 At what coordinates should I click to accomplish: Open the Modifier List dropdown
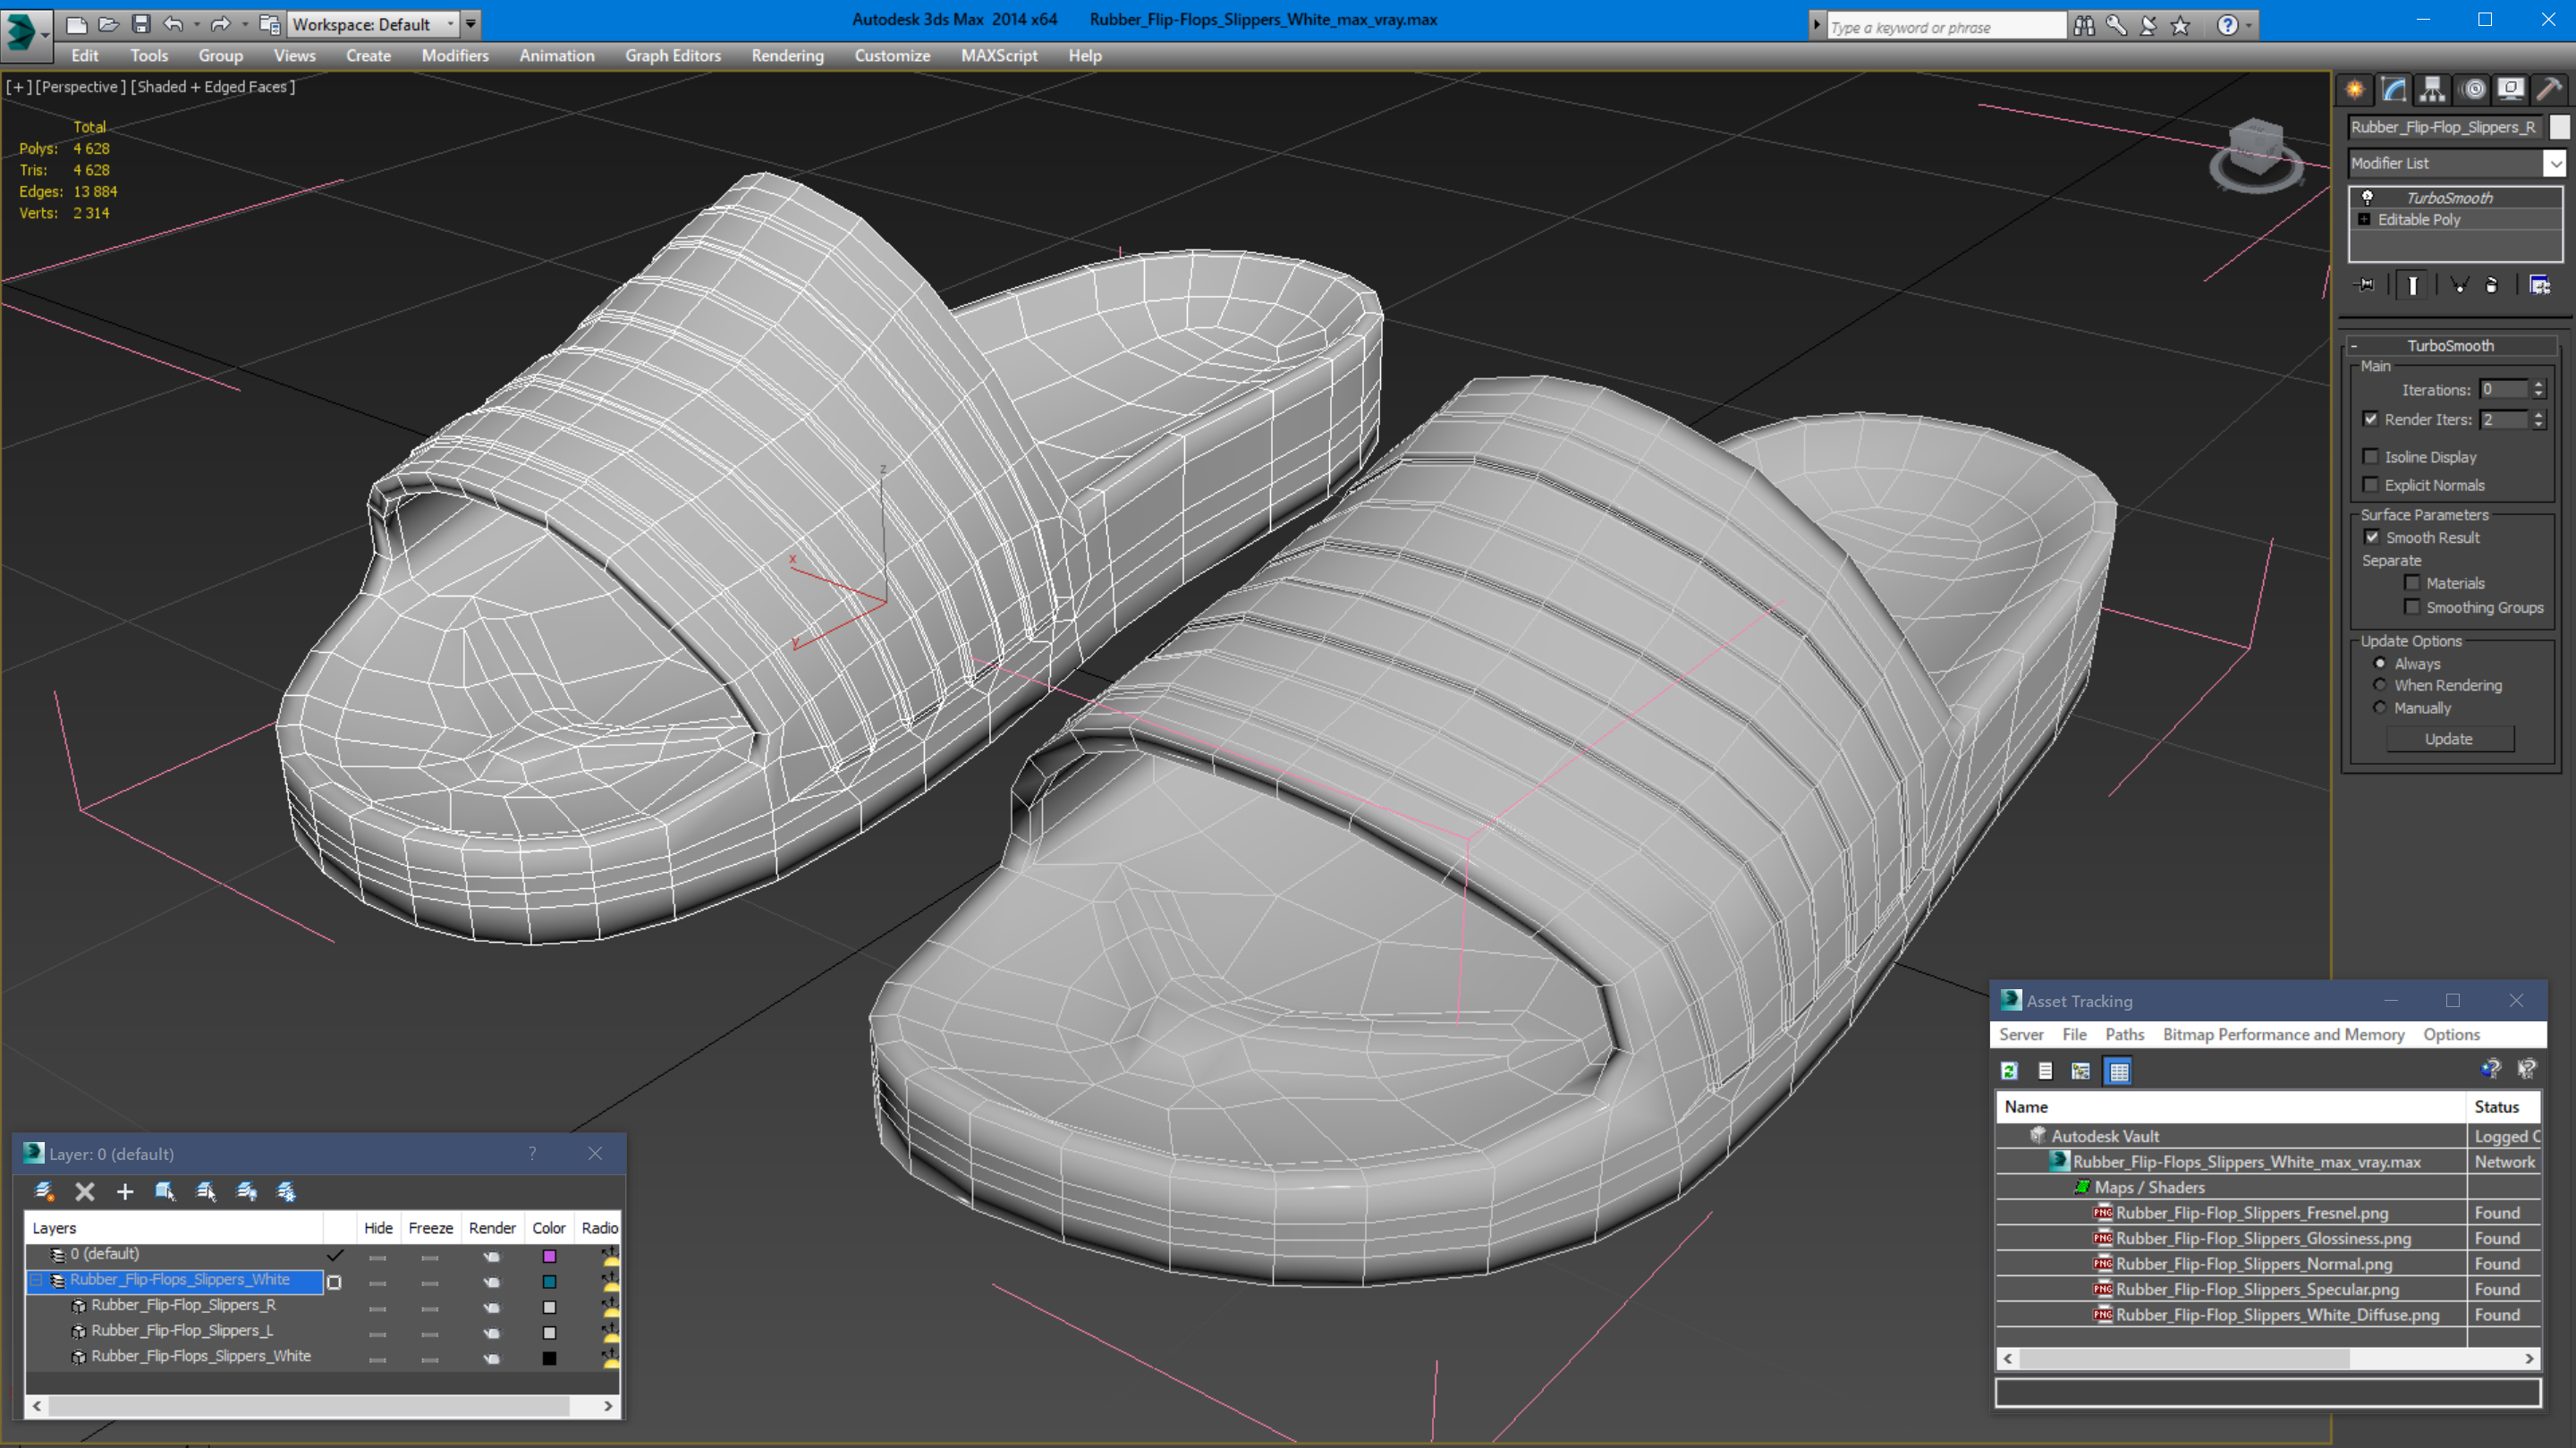click(x=2555, y=163)
